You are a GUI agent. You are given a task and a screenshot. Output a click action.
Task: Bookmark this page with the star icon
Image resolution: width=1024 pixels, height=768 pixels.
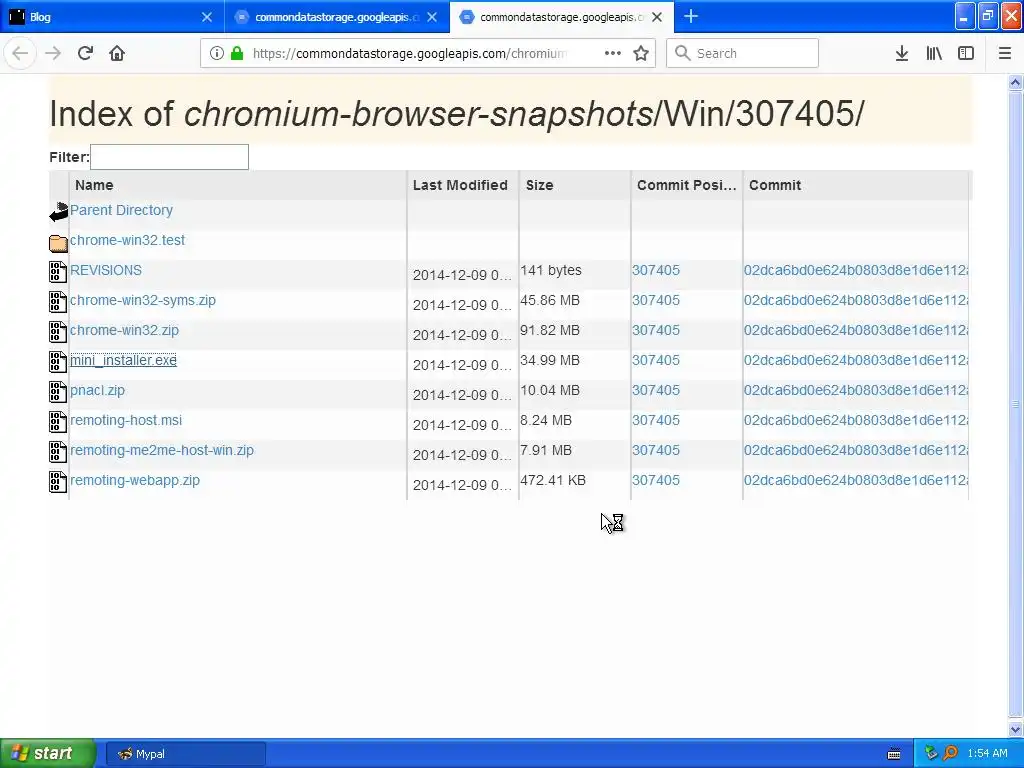641,54
